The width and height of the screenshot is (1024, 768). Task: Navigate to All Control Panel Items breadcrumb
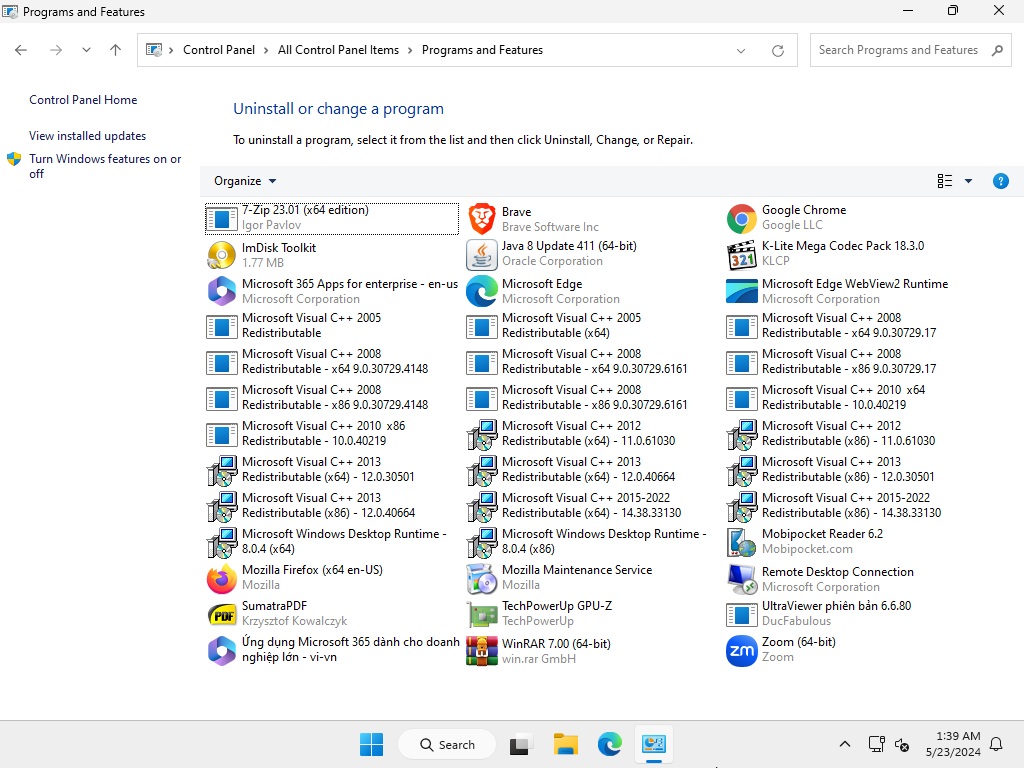[x=338, y=50]
